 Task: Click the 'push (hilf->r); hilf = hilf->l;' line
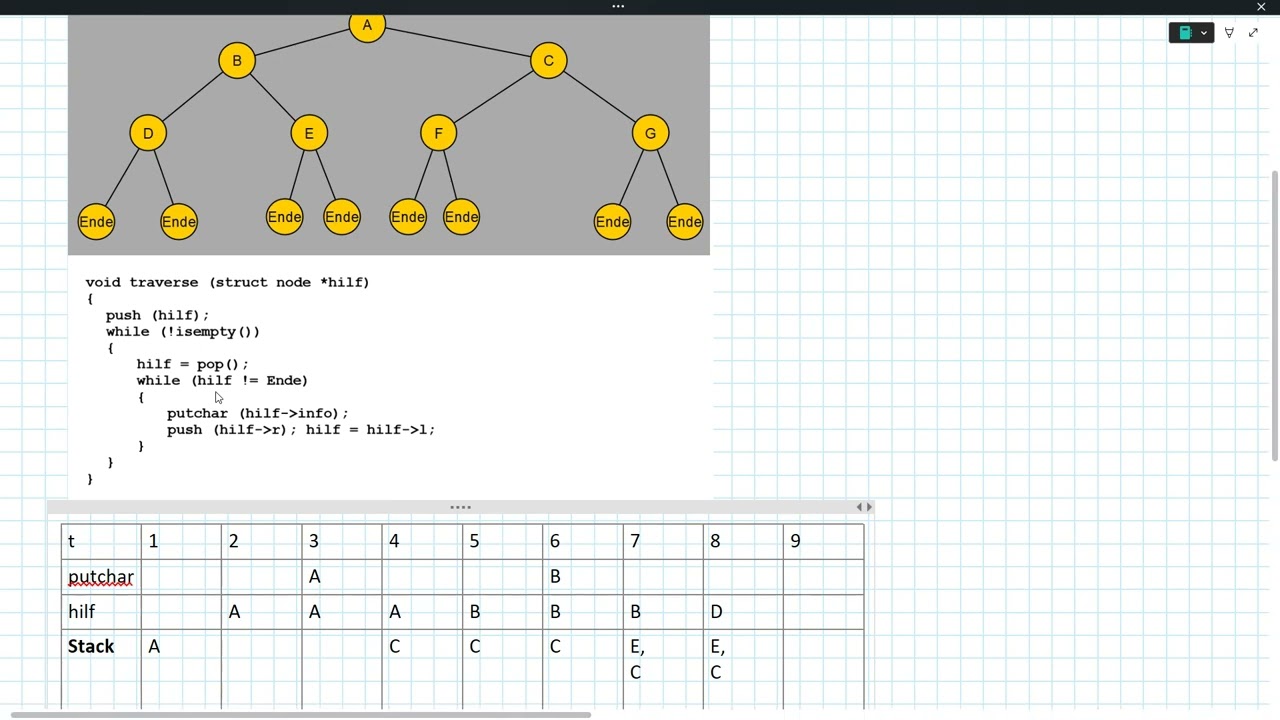[x=301, y=429]
